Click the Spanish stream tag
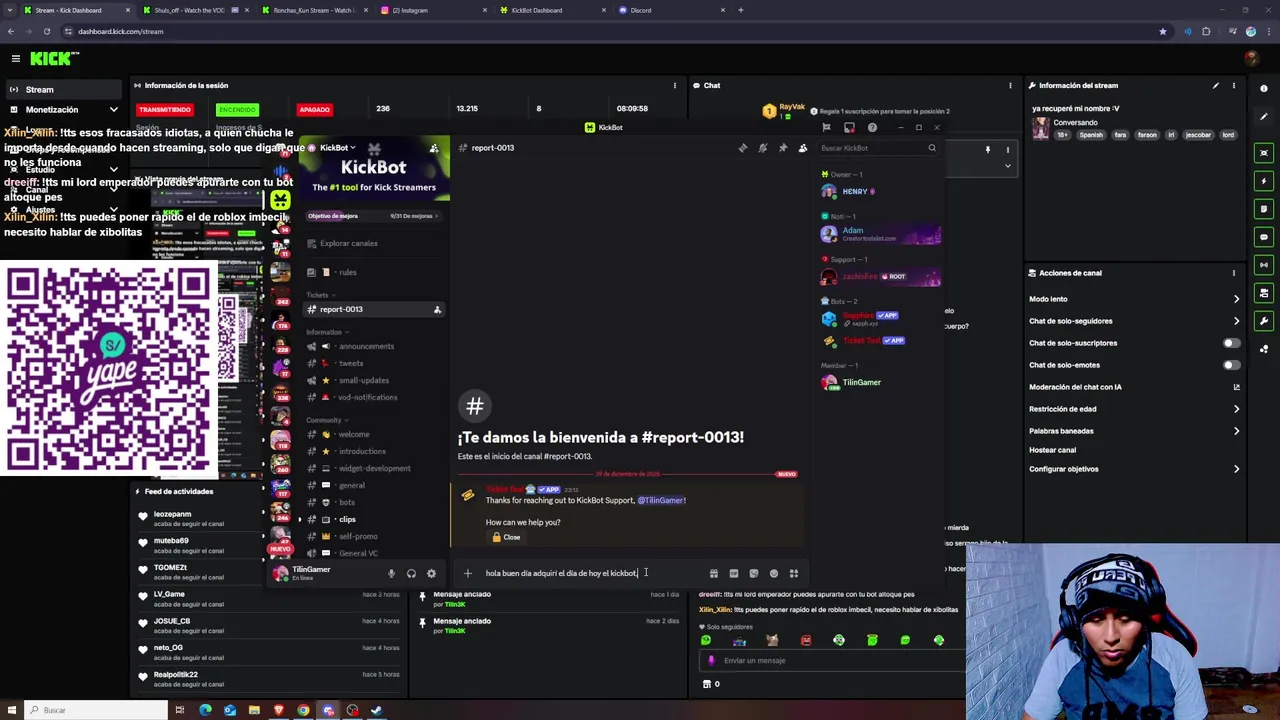This screenshot has width=1280, height=720. pyautogui.click(x=1091, y=135)
